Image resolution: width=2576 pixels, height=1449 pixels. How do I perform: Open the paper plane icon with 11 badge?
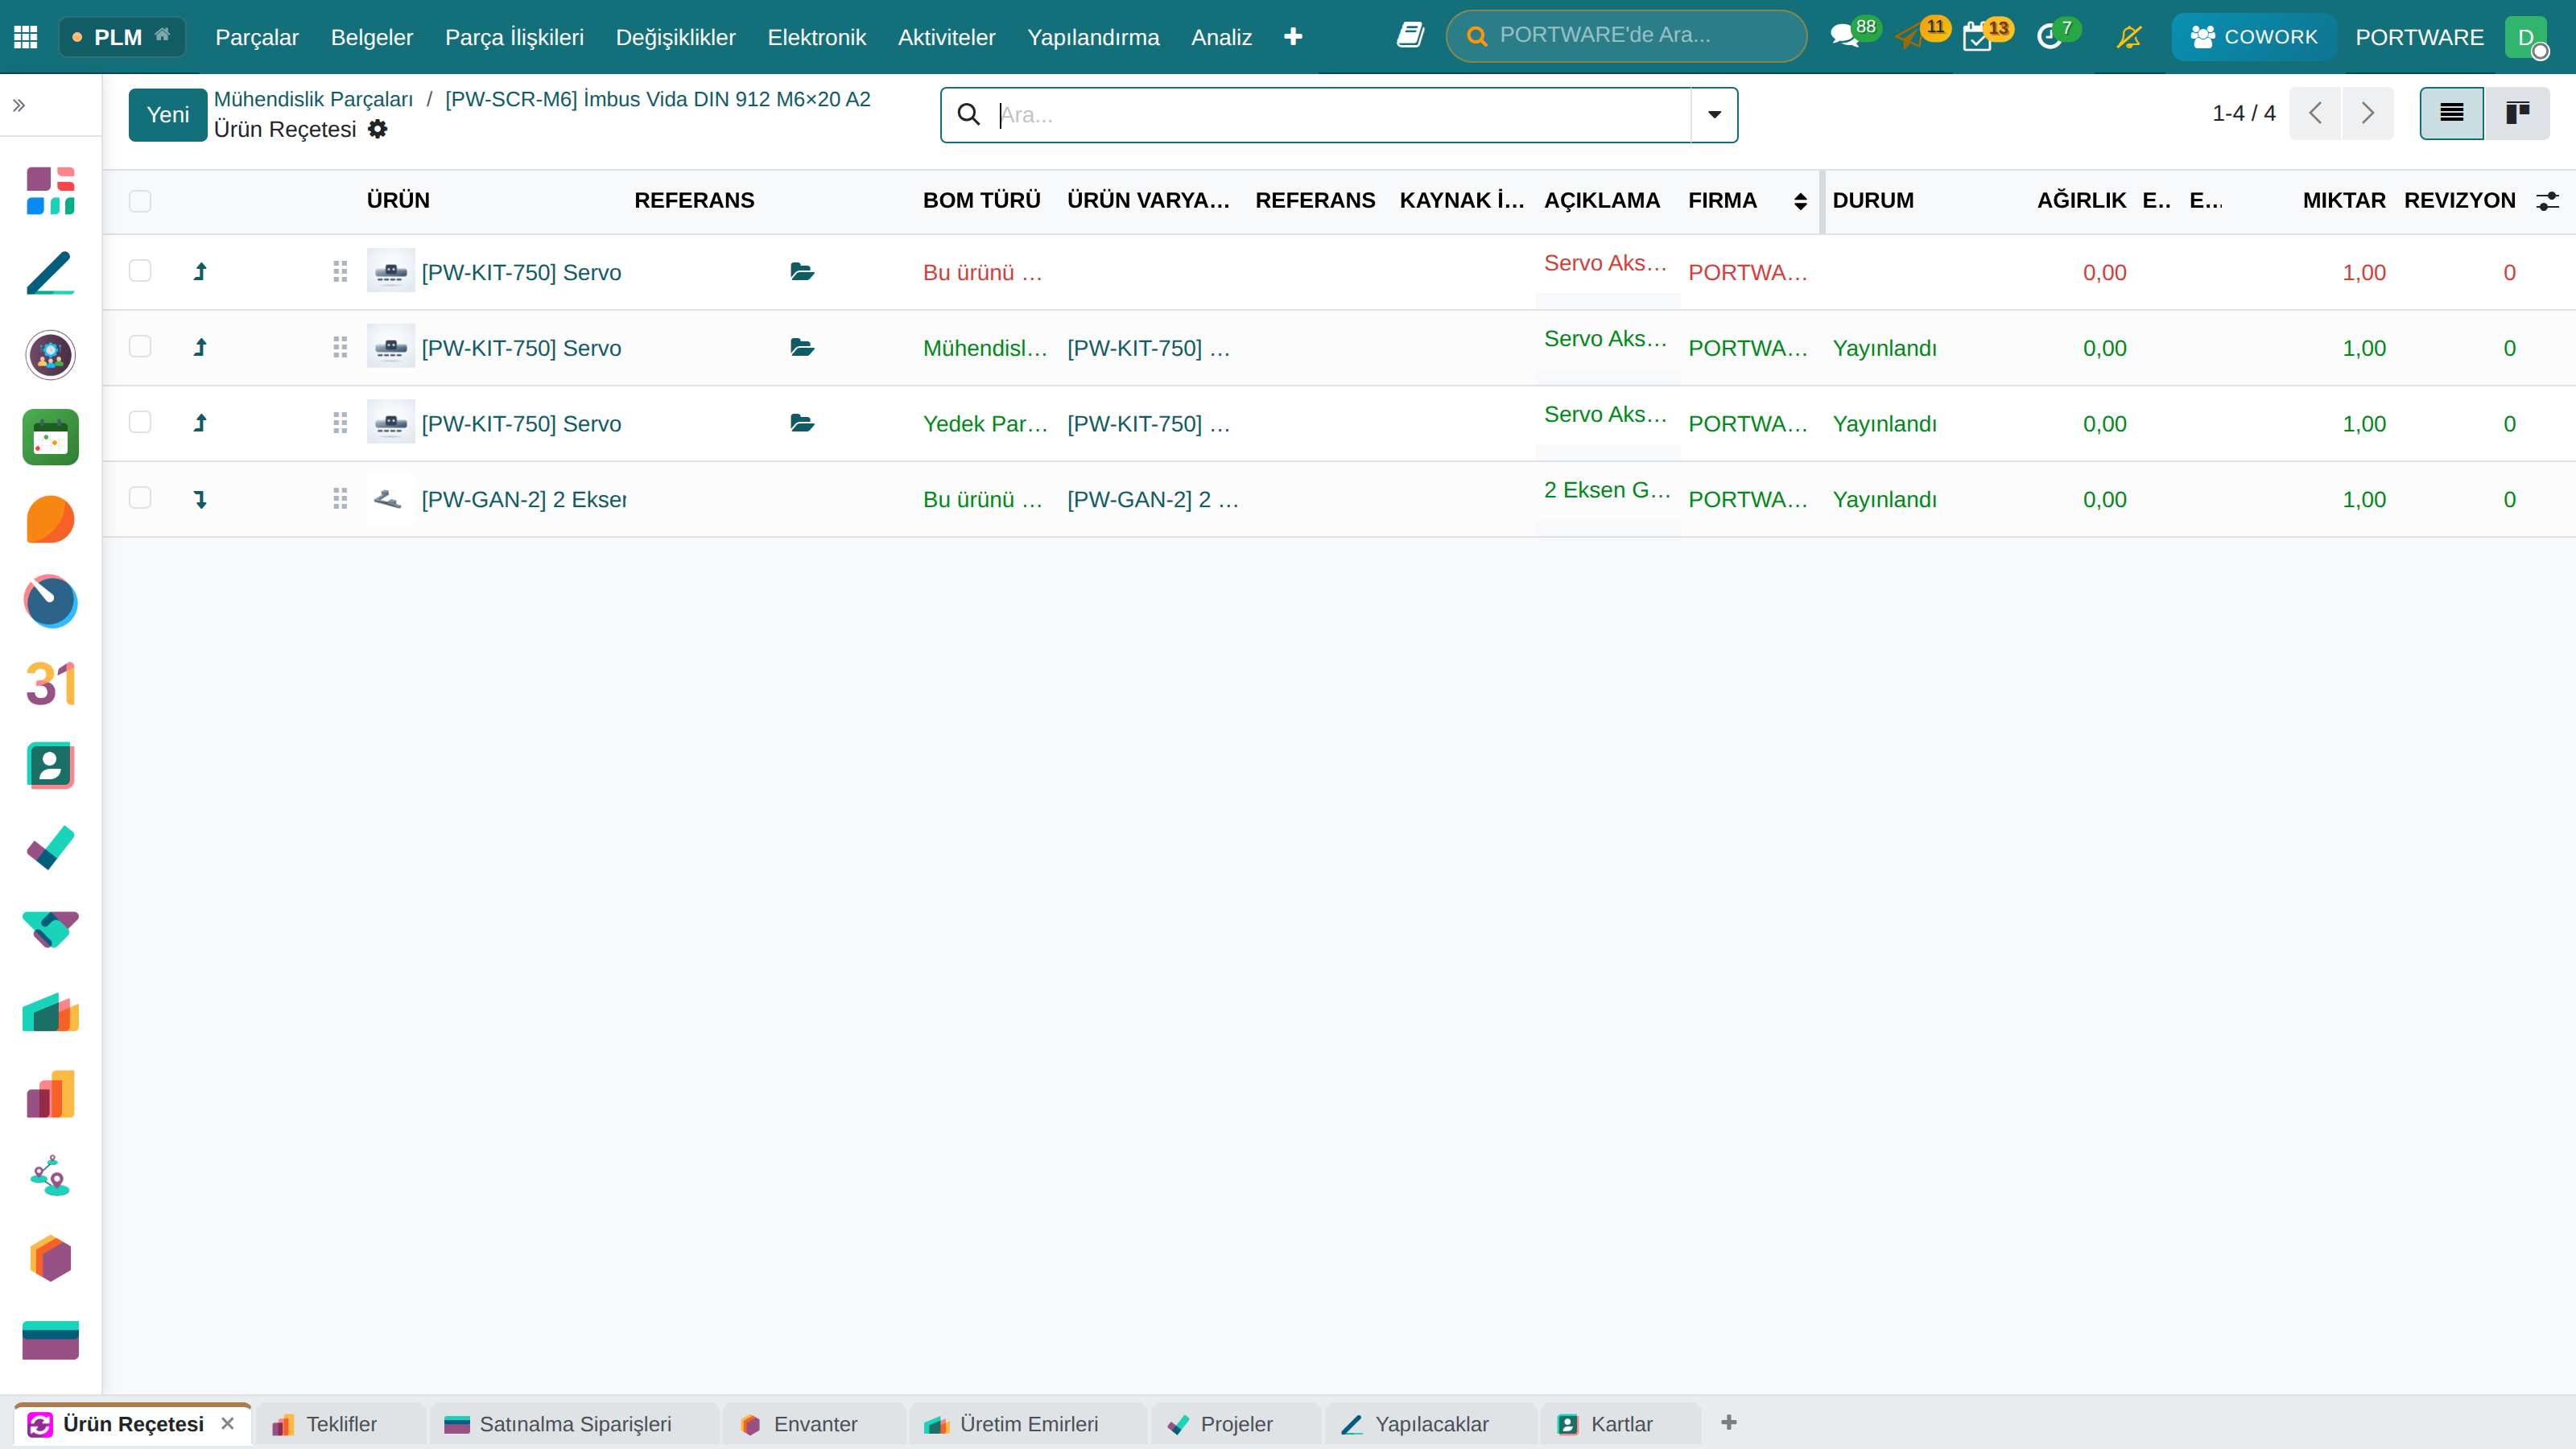pos(1910,37)
